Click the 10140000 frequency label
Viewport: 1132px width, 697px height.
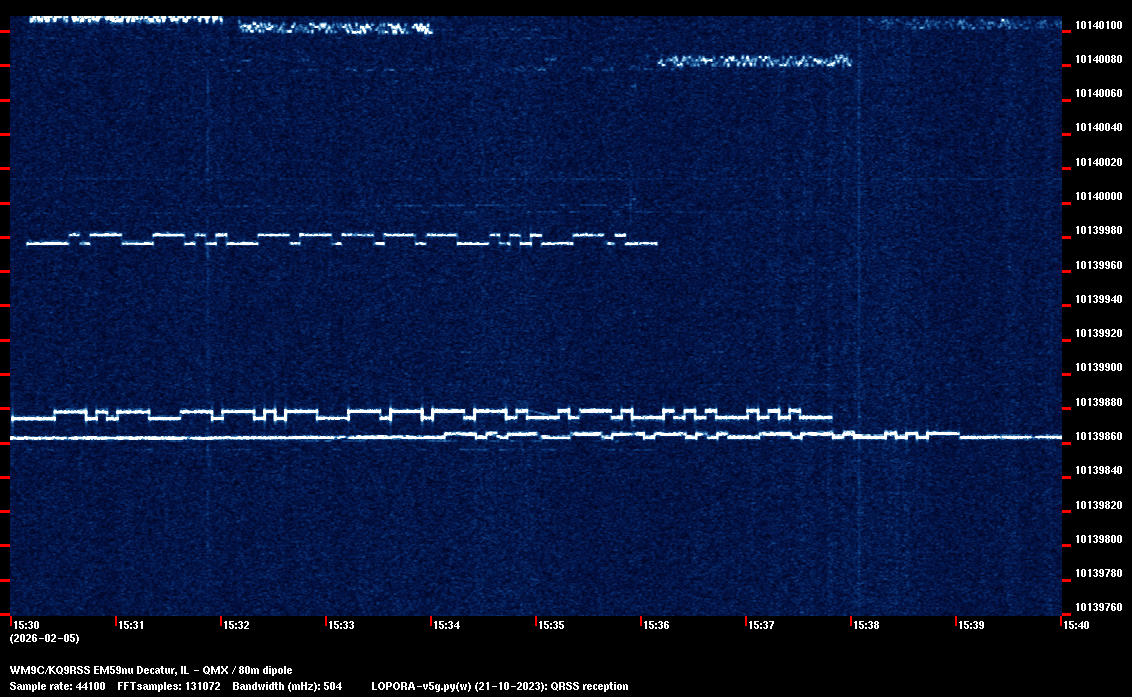[x=1098, y=197]
